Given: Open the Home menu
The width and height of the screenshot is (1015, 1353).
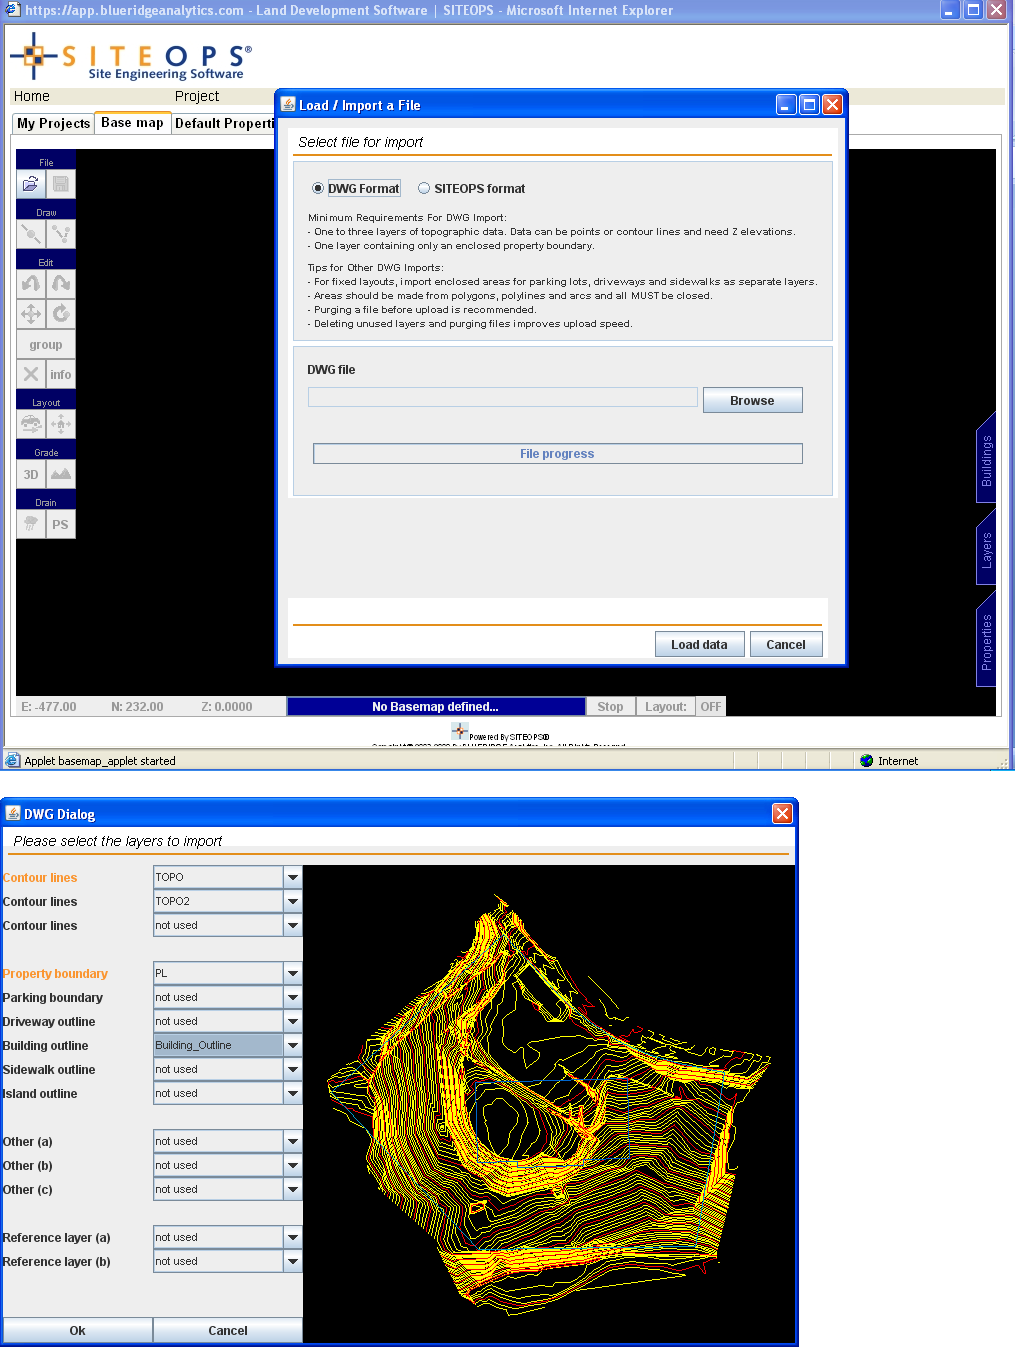Looking at the screenshot, I should point(32,96).
